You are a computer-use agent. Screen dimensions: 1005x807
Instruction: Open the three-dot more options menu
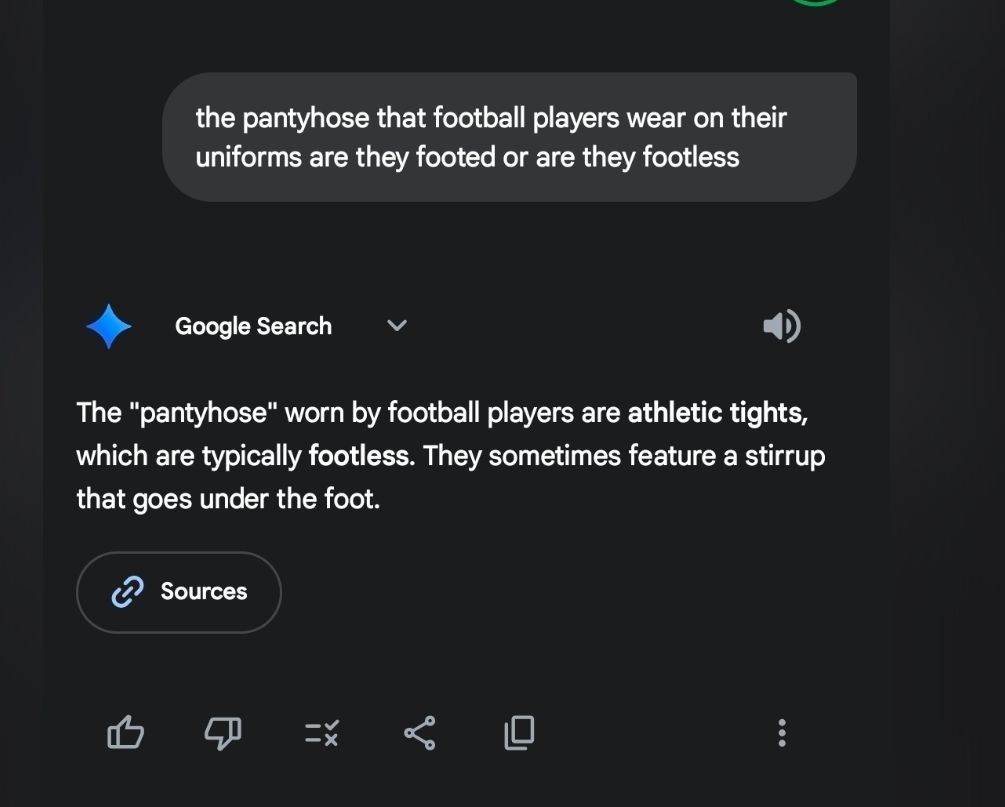click(x=782, y=733)
